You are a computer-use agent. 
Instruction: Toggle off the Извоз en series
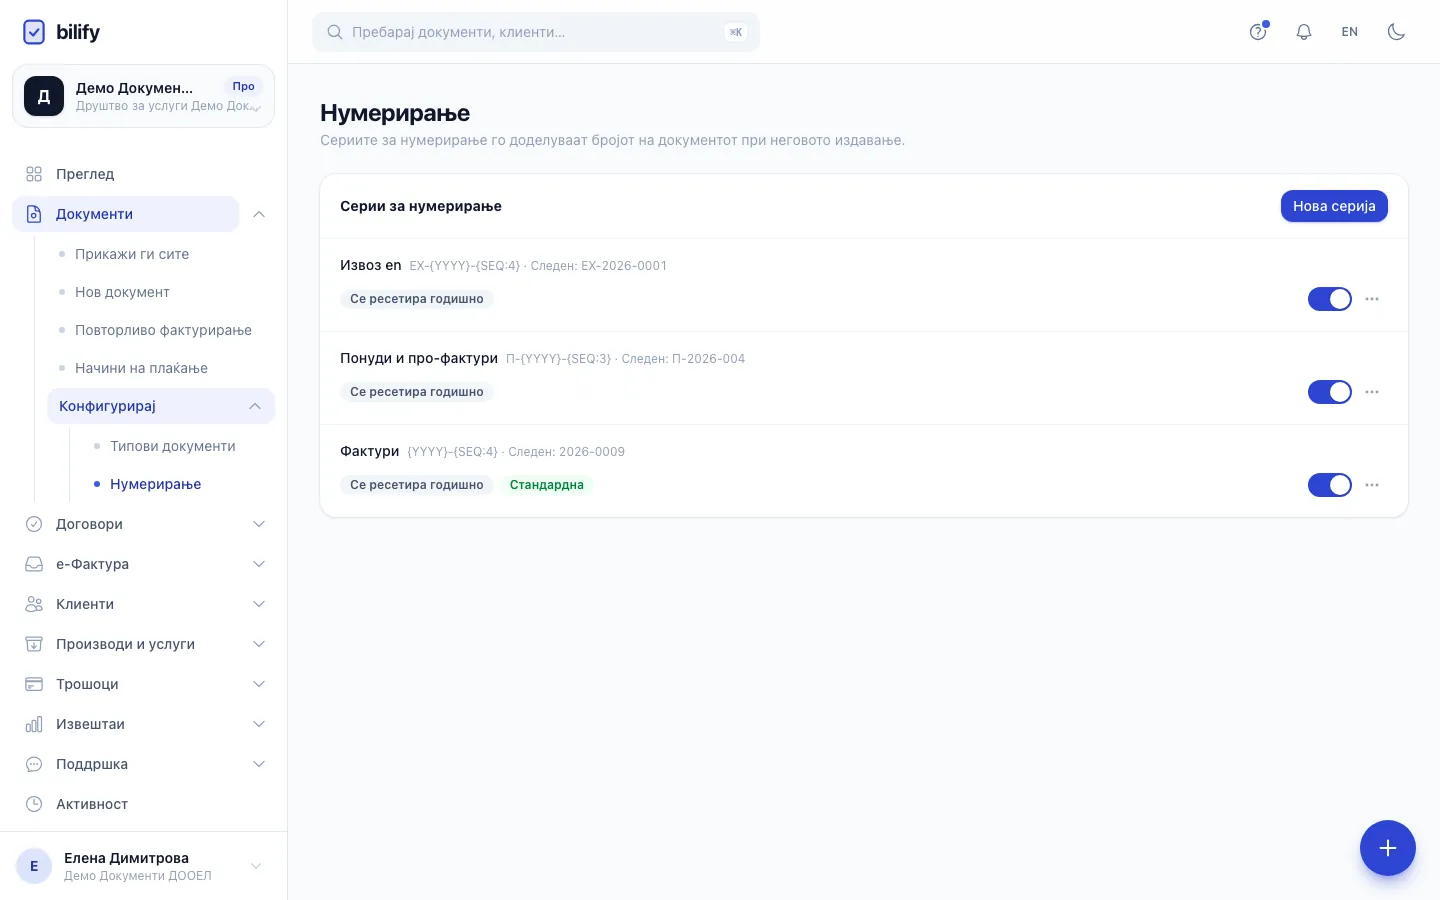(x=1330, y=299)
